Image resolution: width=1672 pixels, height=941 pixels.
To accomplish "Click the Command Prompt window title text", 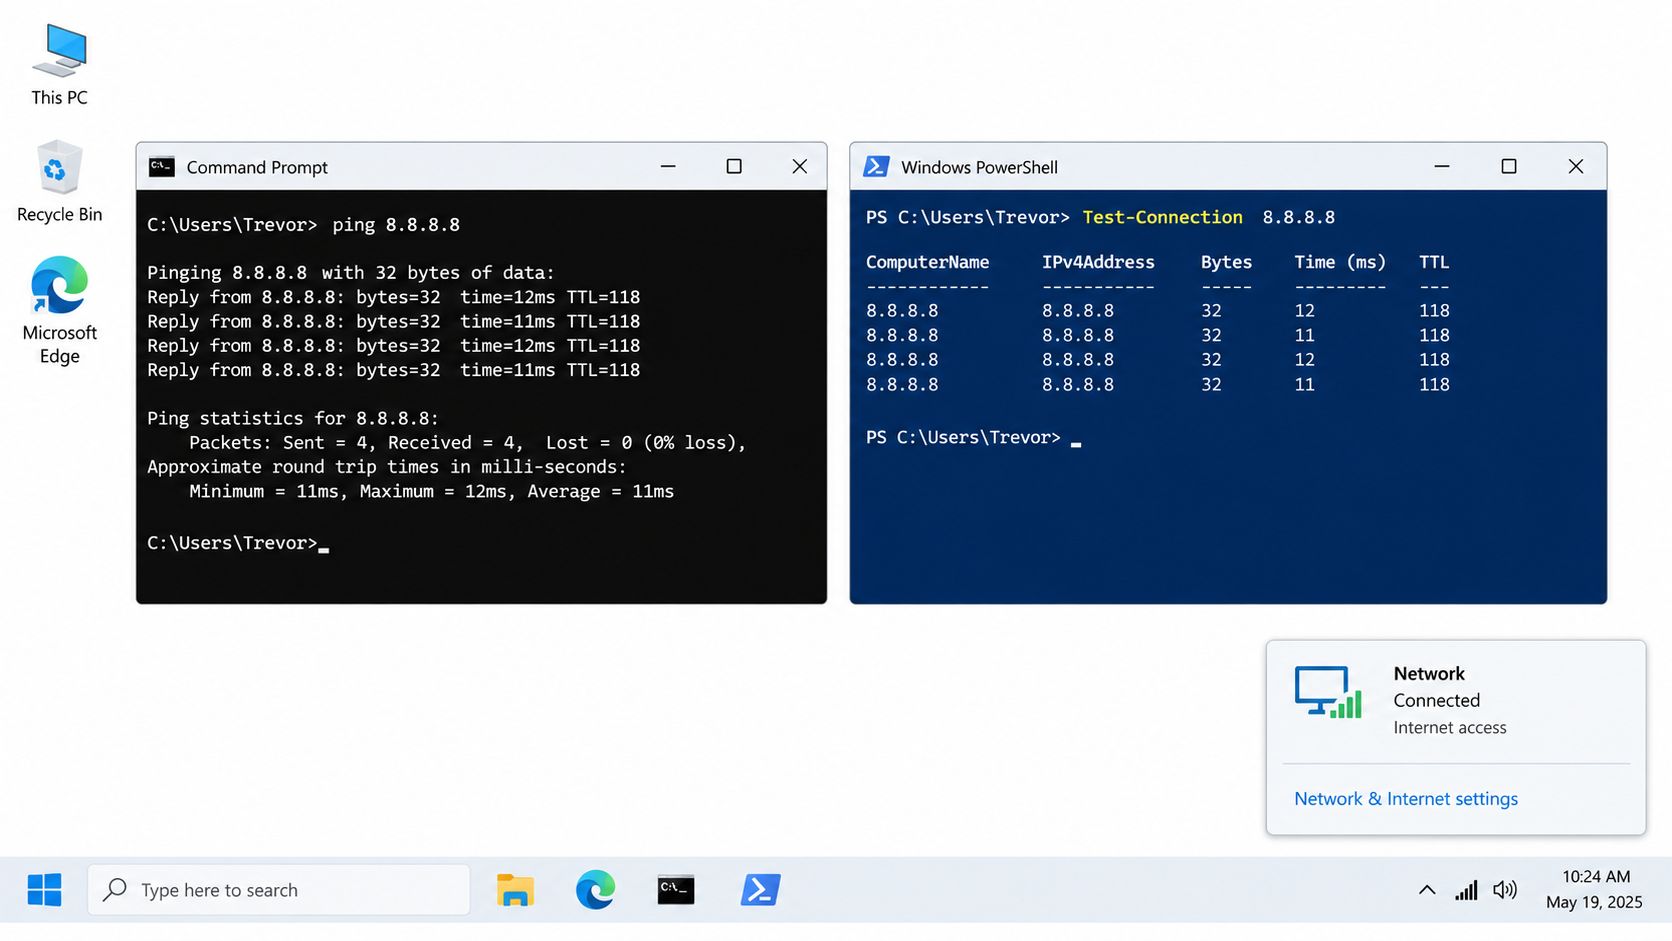I will click(x=257, y=167).
